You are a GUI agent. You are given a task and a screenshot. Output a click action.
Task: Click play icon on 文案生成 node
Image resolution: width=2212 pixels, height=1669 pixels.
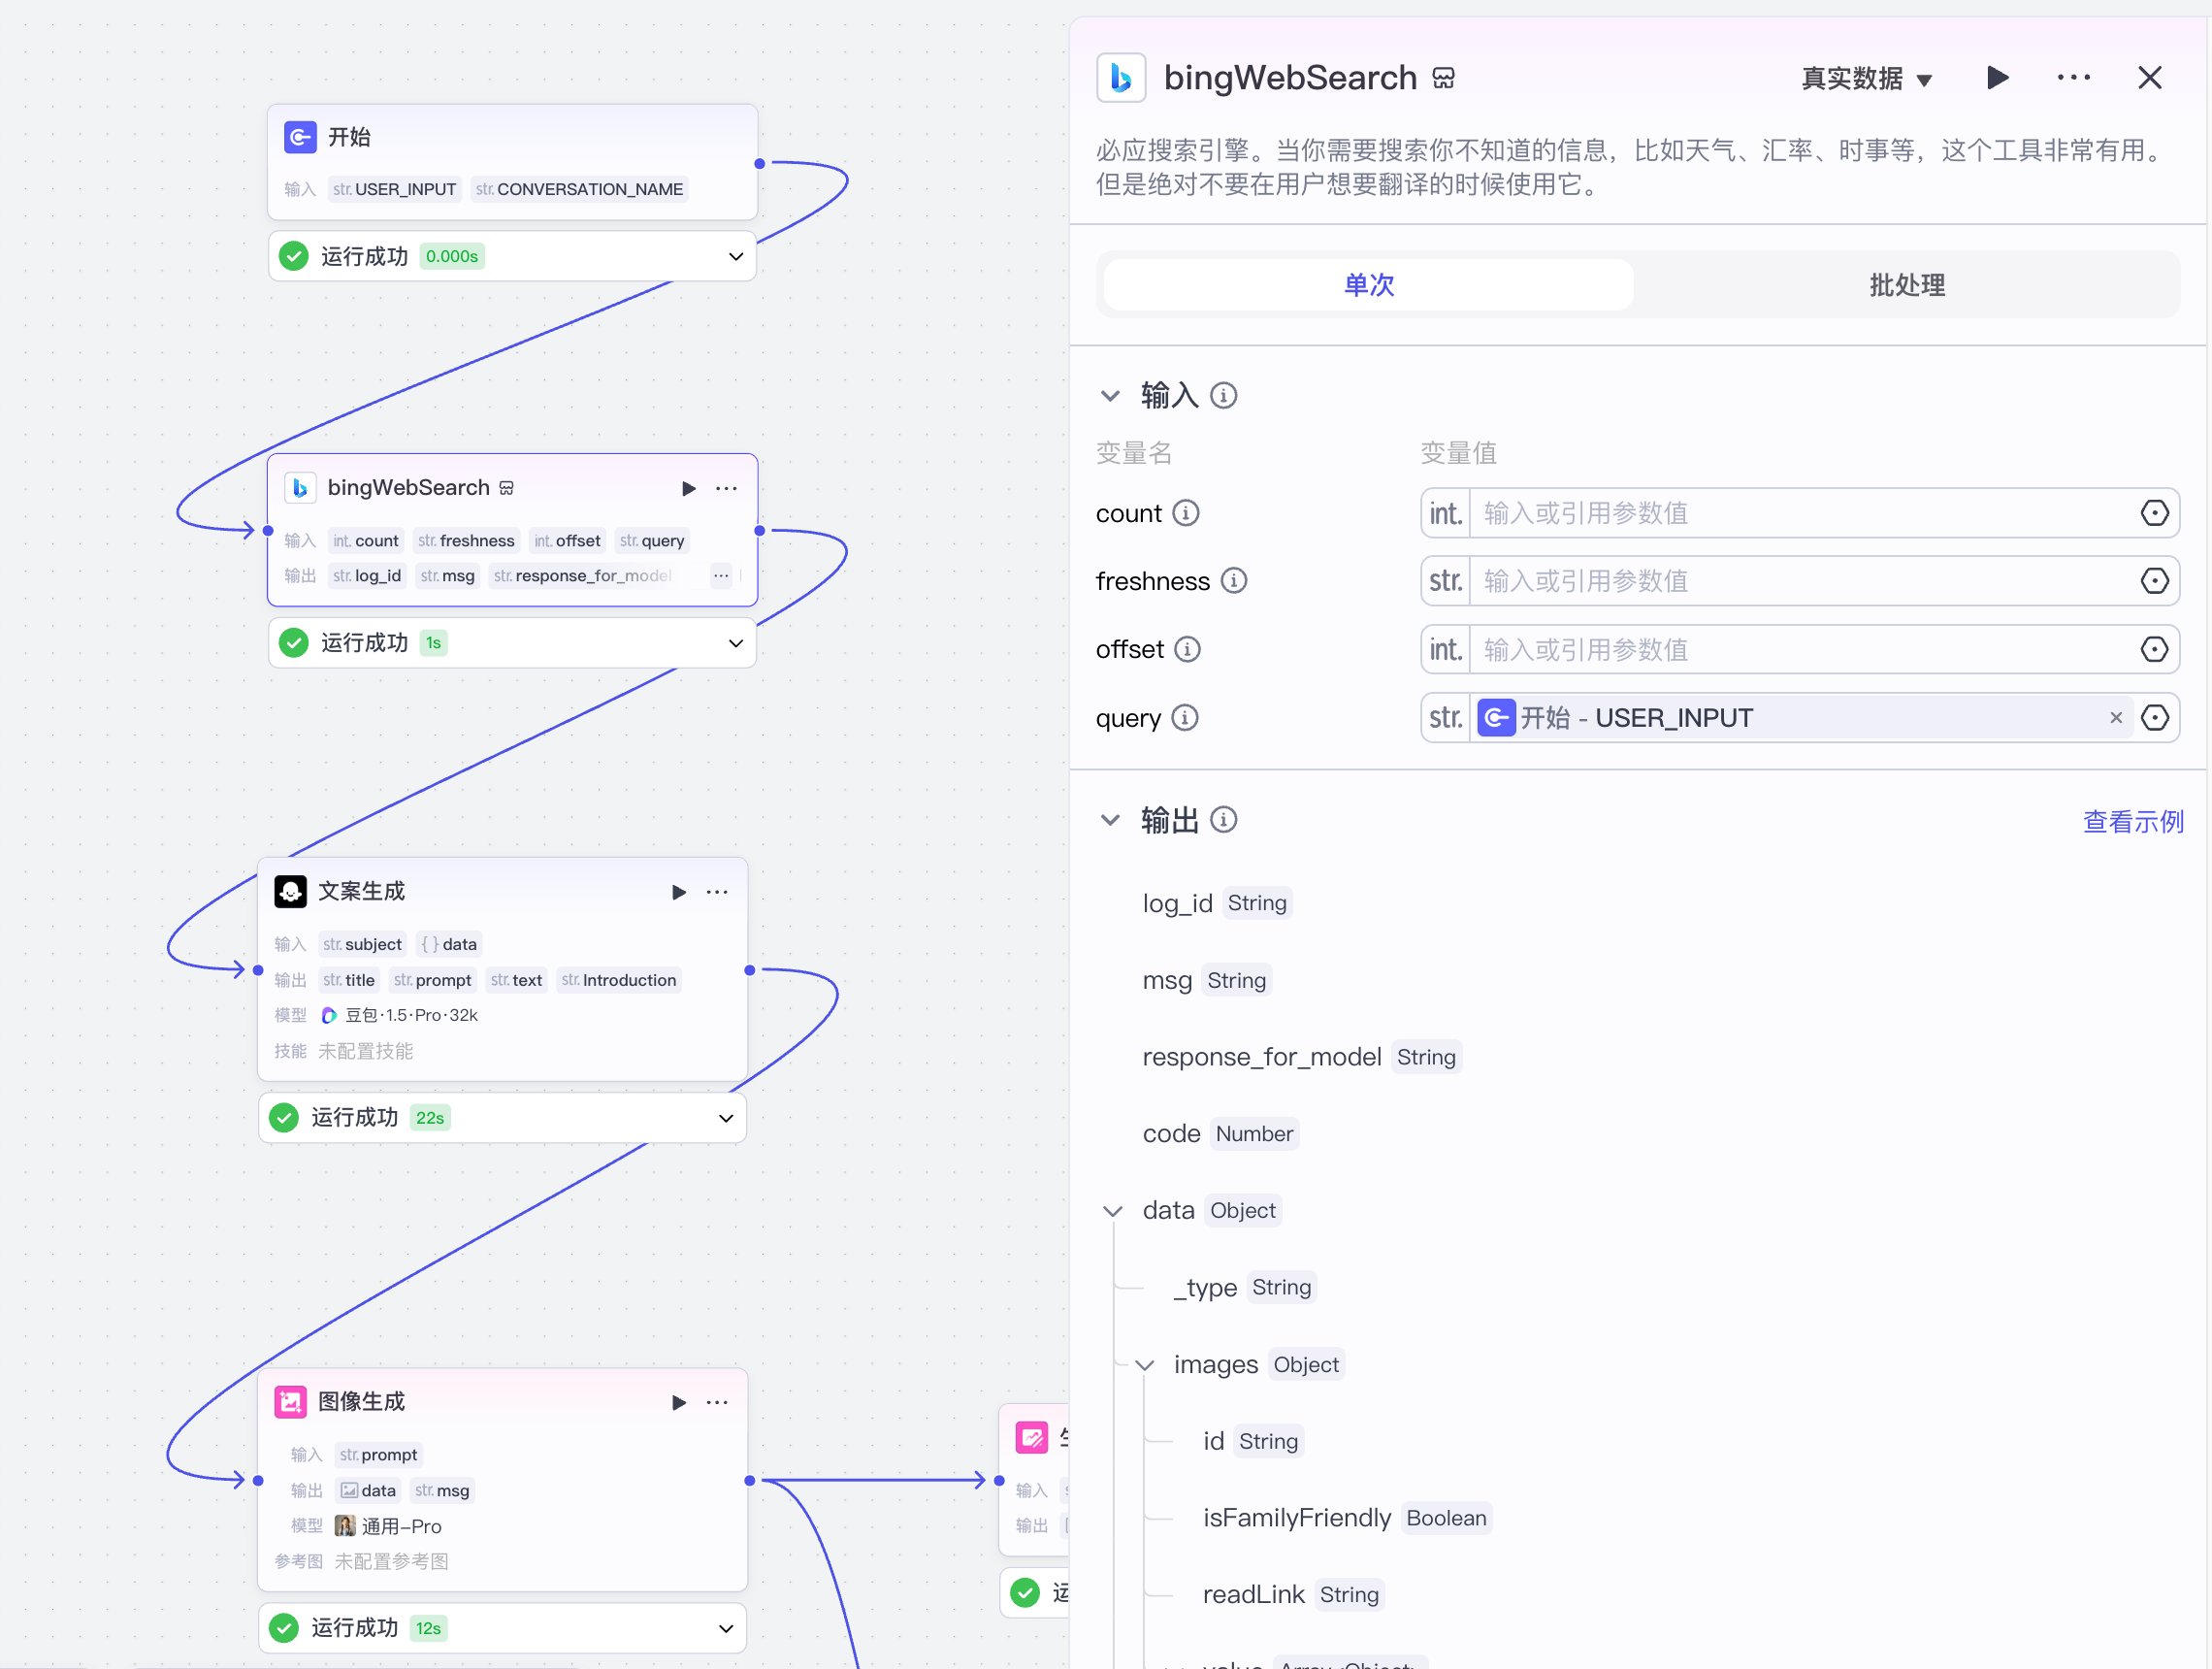[679, 892]
